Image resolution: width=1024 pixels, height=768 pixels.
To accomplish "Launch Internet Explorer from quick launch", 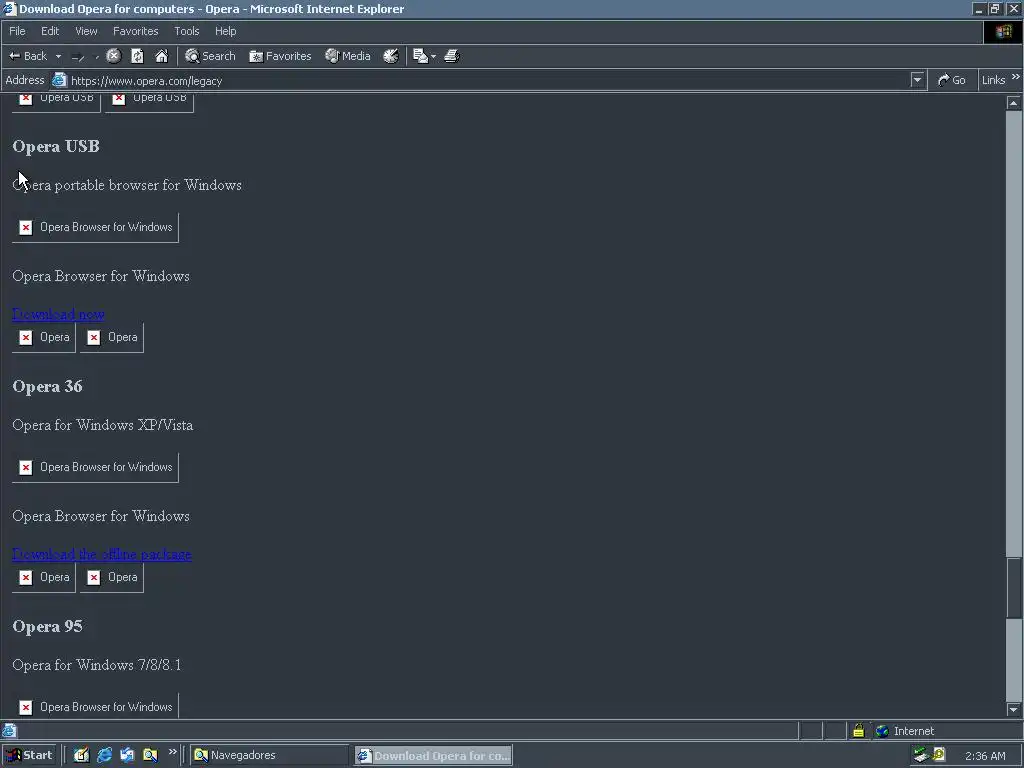I will 104,755.
